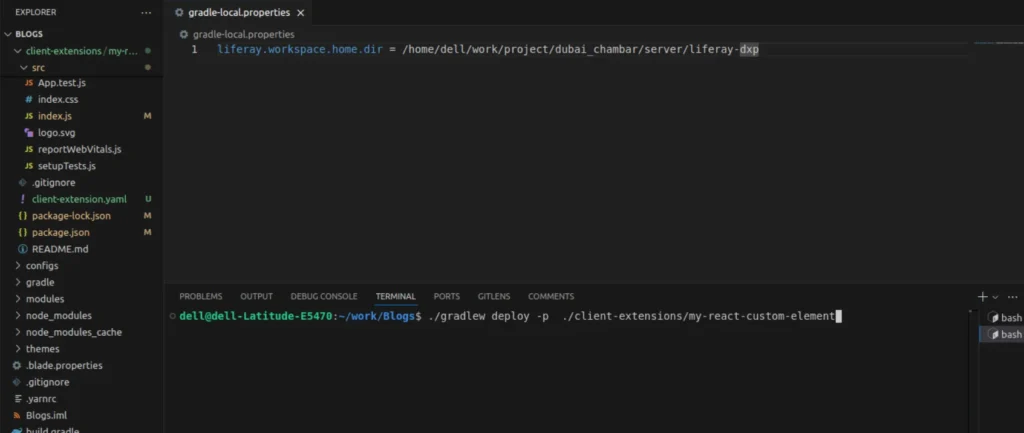
Task: Open index.js file
Action: point(55,116)
